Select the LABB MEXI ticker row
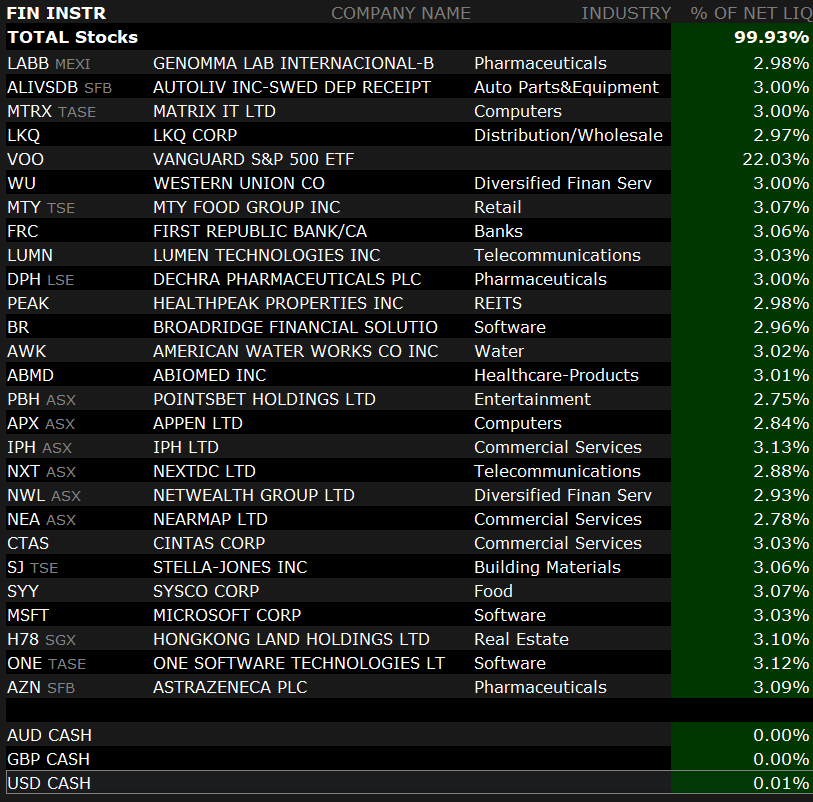The height and width of the screenshot is (802, 813). tap(409, 63)
